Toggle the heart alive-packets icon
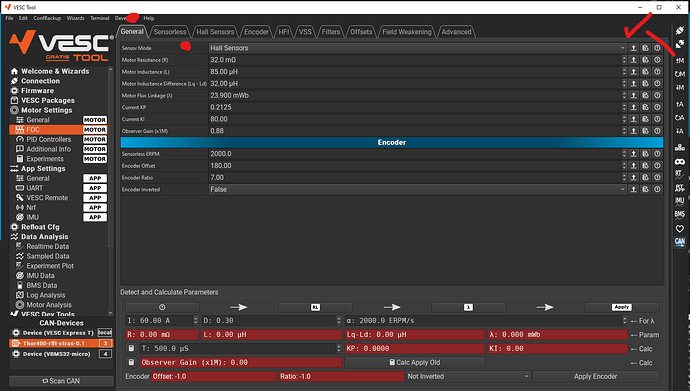 pos(680,228)
